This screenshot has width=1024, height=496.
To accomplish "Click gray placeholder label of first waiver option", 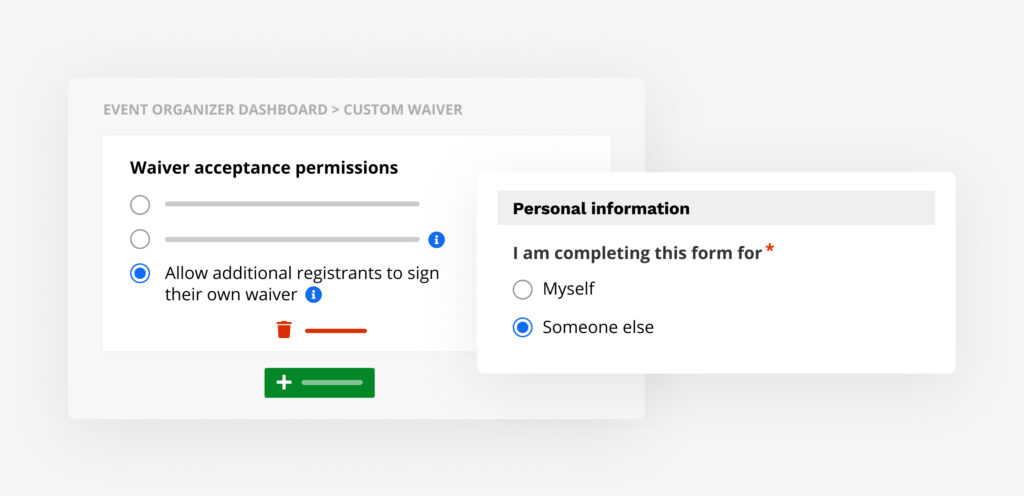I will coord(292,204).
